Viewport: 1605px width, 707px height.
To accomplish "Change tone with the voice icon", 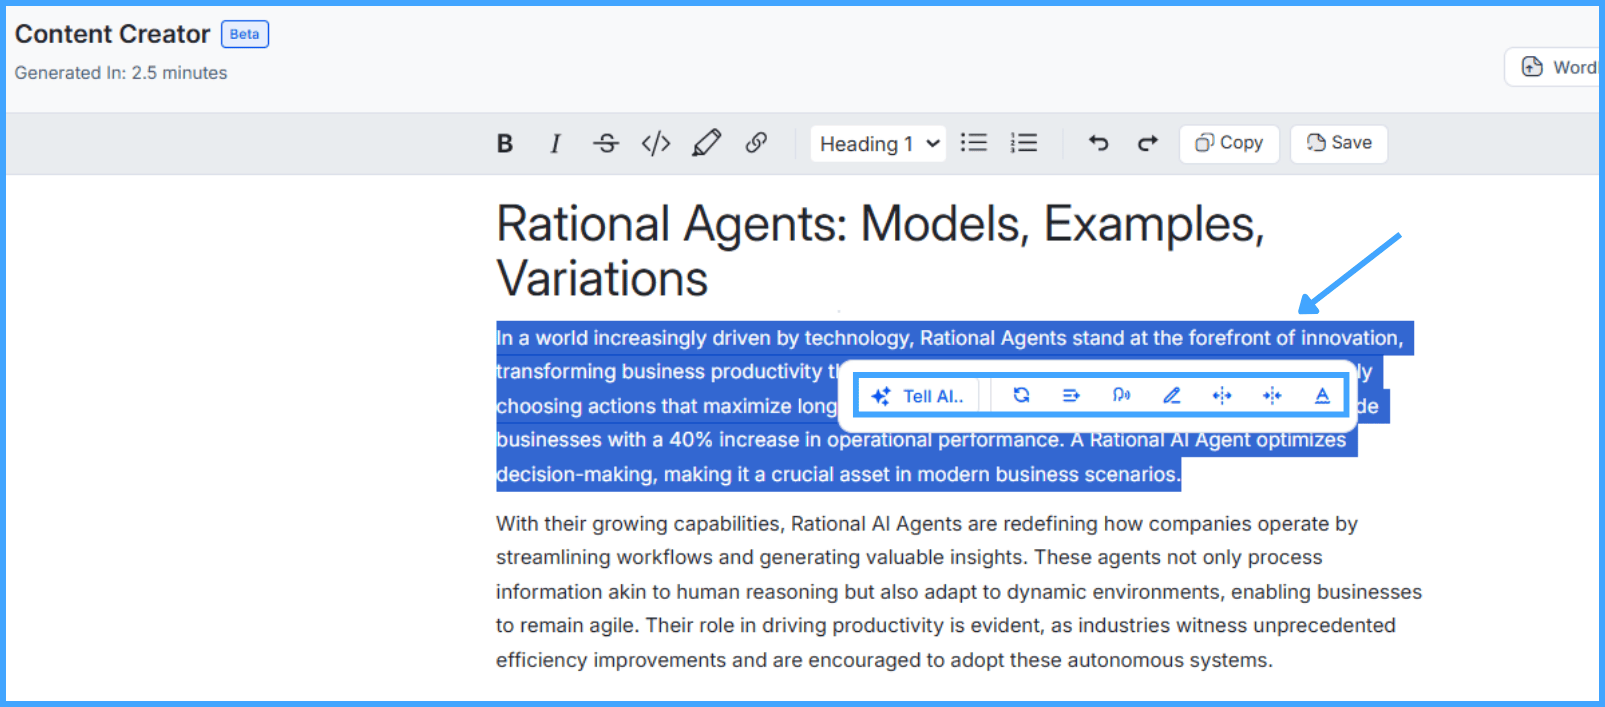I will [x=1121, y=396].
